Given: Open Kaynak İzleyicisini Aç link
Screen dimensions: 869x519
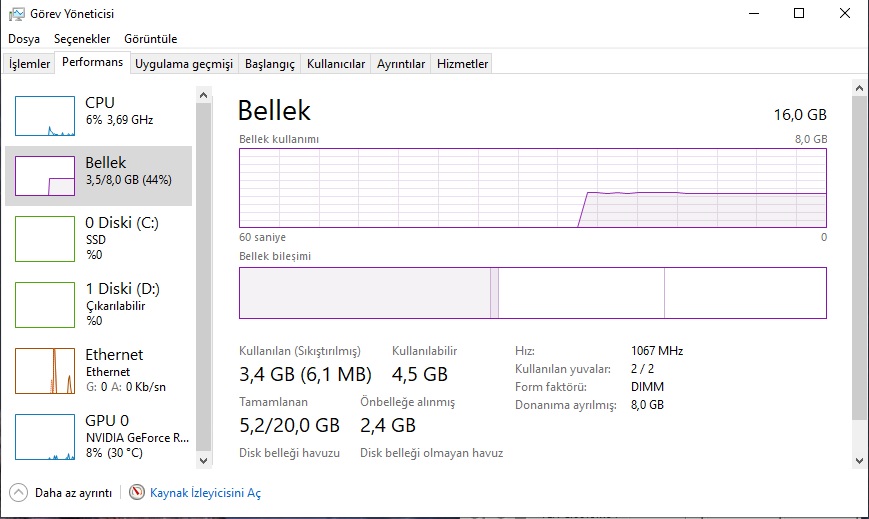Looking at the screenshot, I should (x=205, y=492).
